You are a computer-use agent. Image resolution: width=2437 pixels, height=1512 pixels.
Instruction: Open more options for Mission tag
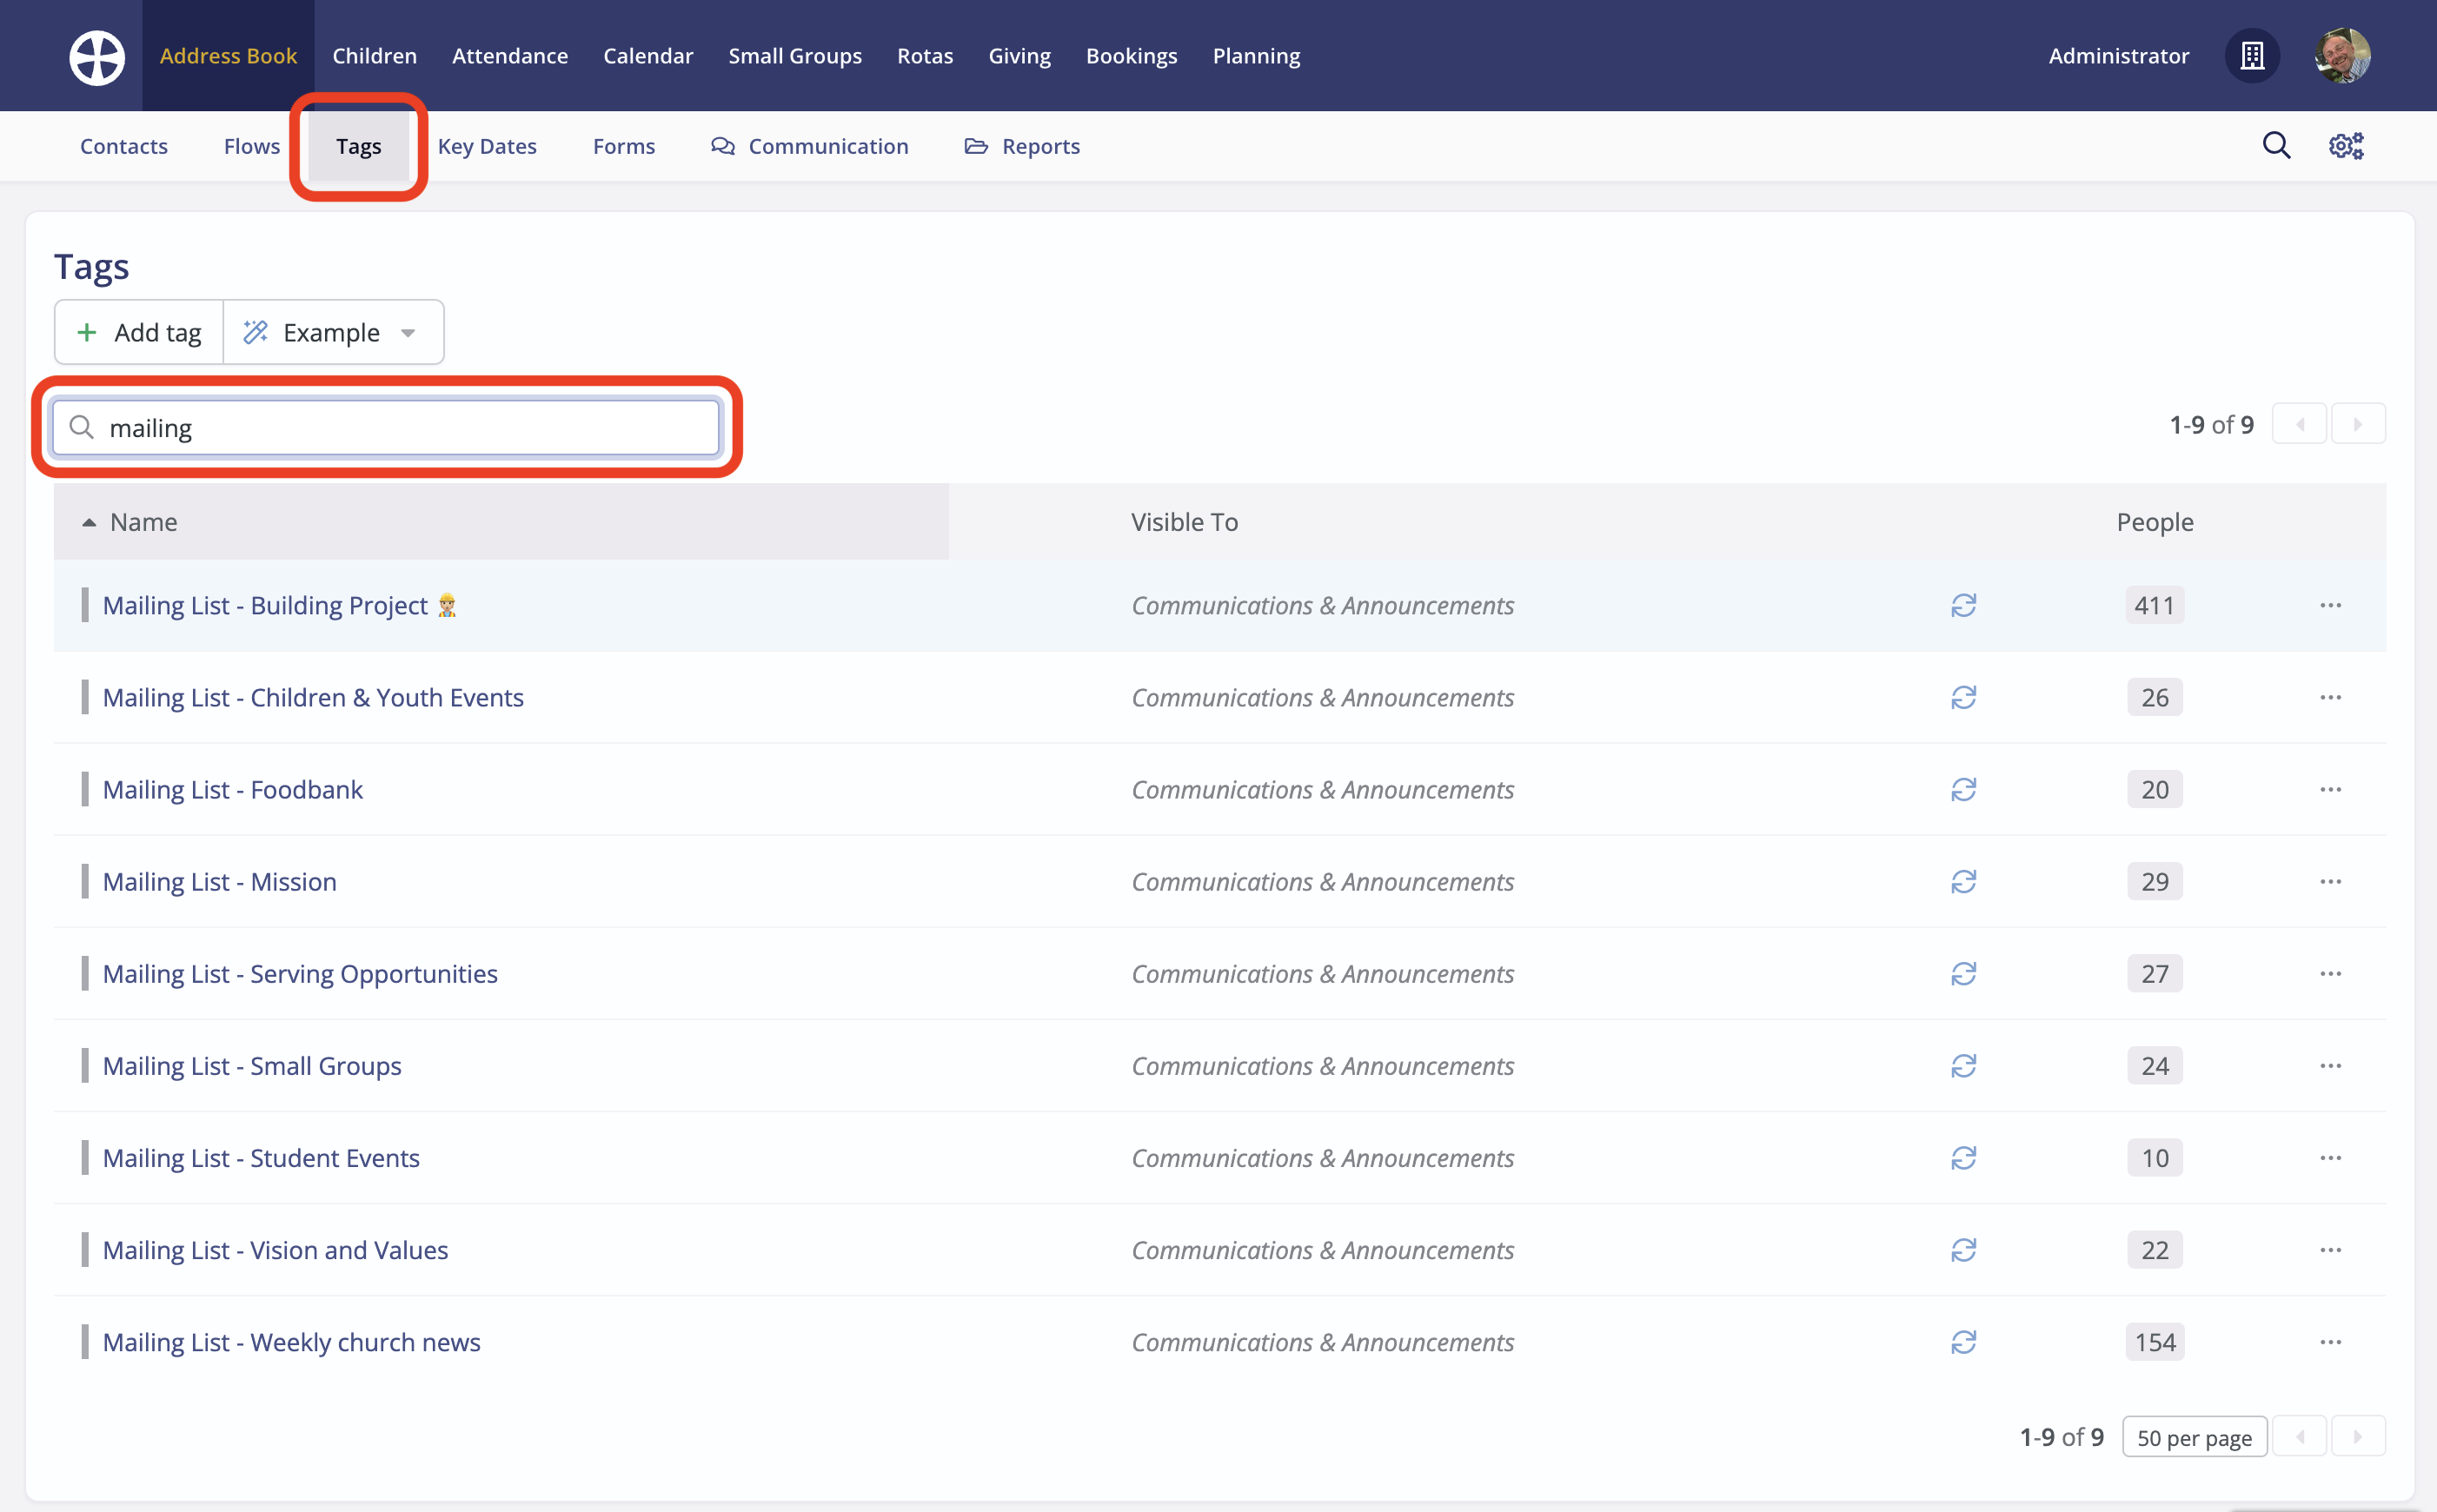(x=2330, y=882)
